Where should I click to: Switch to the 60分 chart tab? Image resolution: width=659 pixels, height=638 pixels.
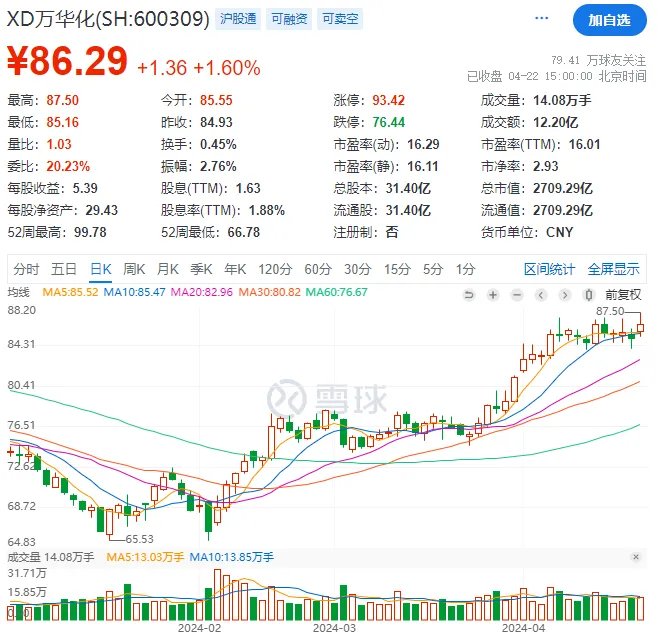(318, 269)
